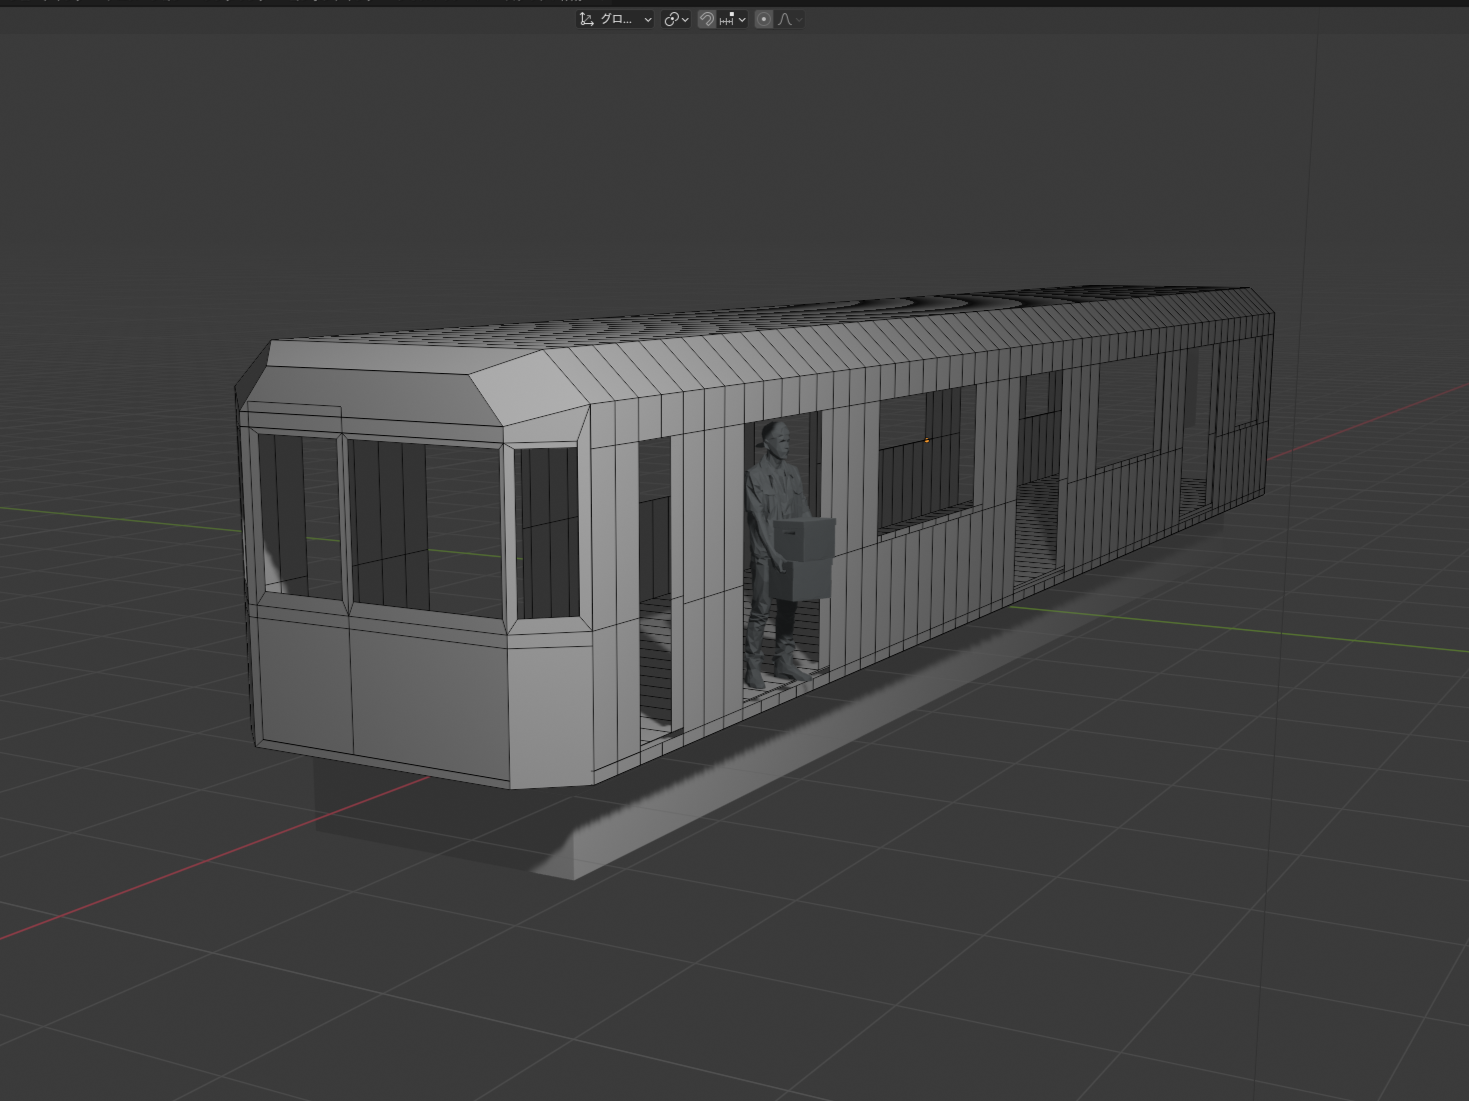Click the narrow left front windshield pane
The height and width of the screenshot is (1101, 1469).
click(x=300, y=515)
